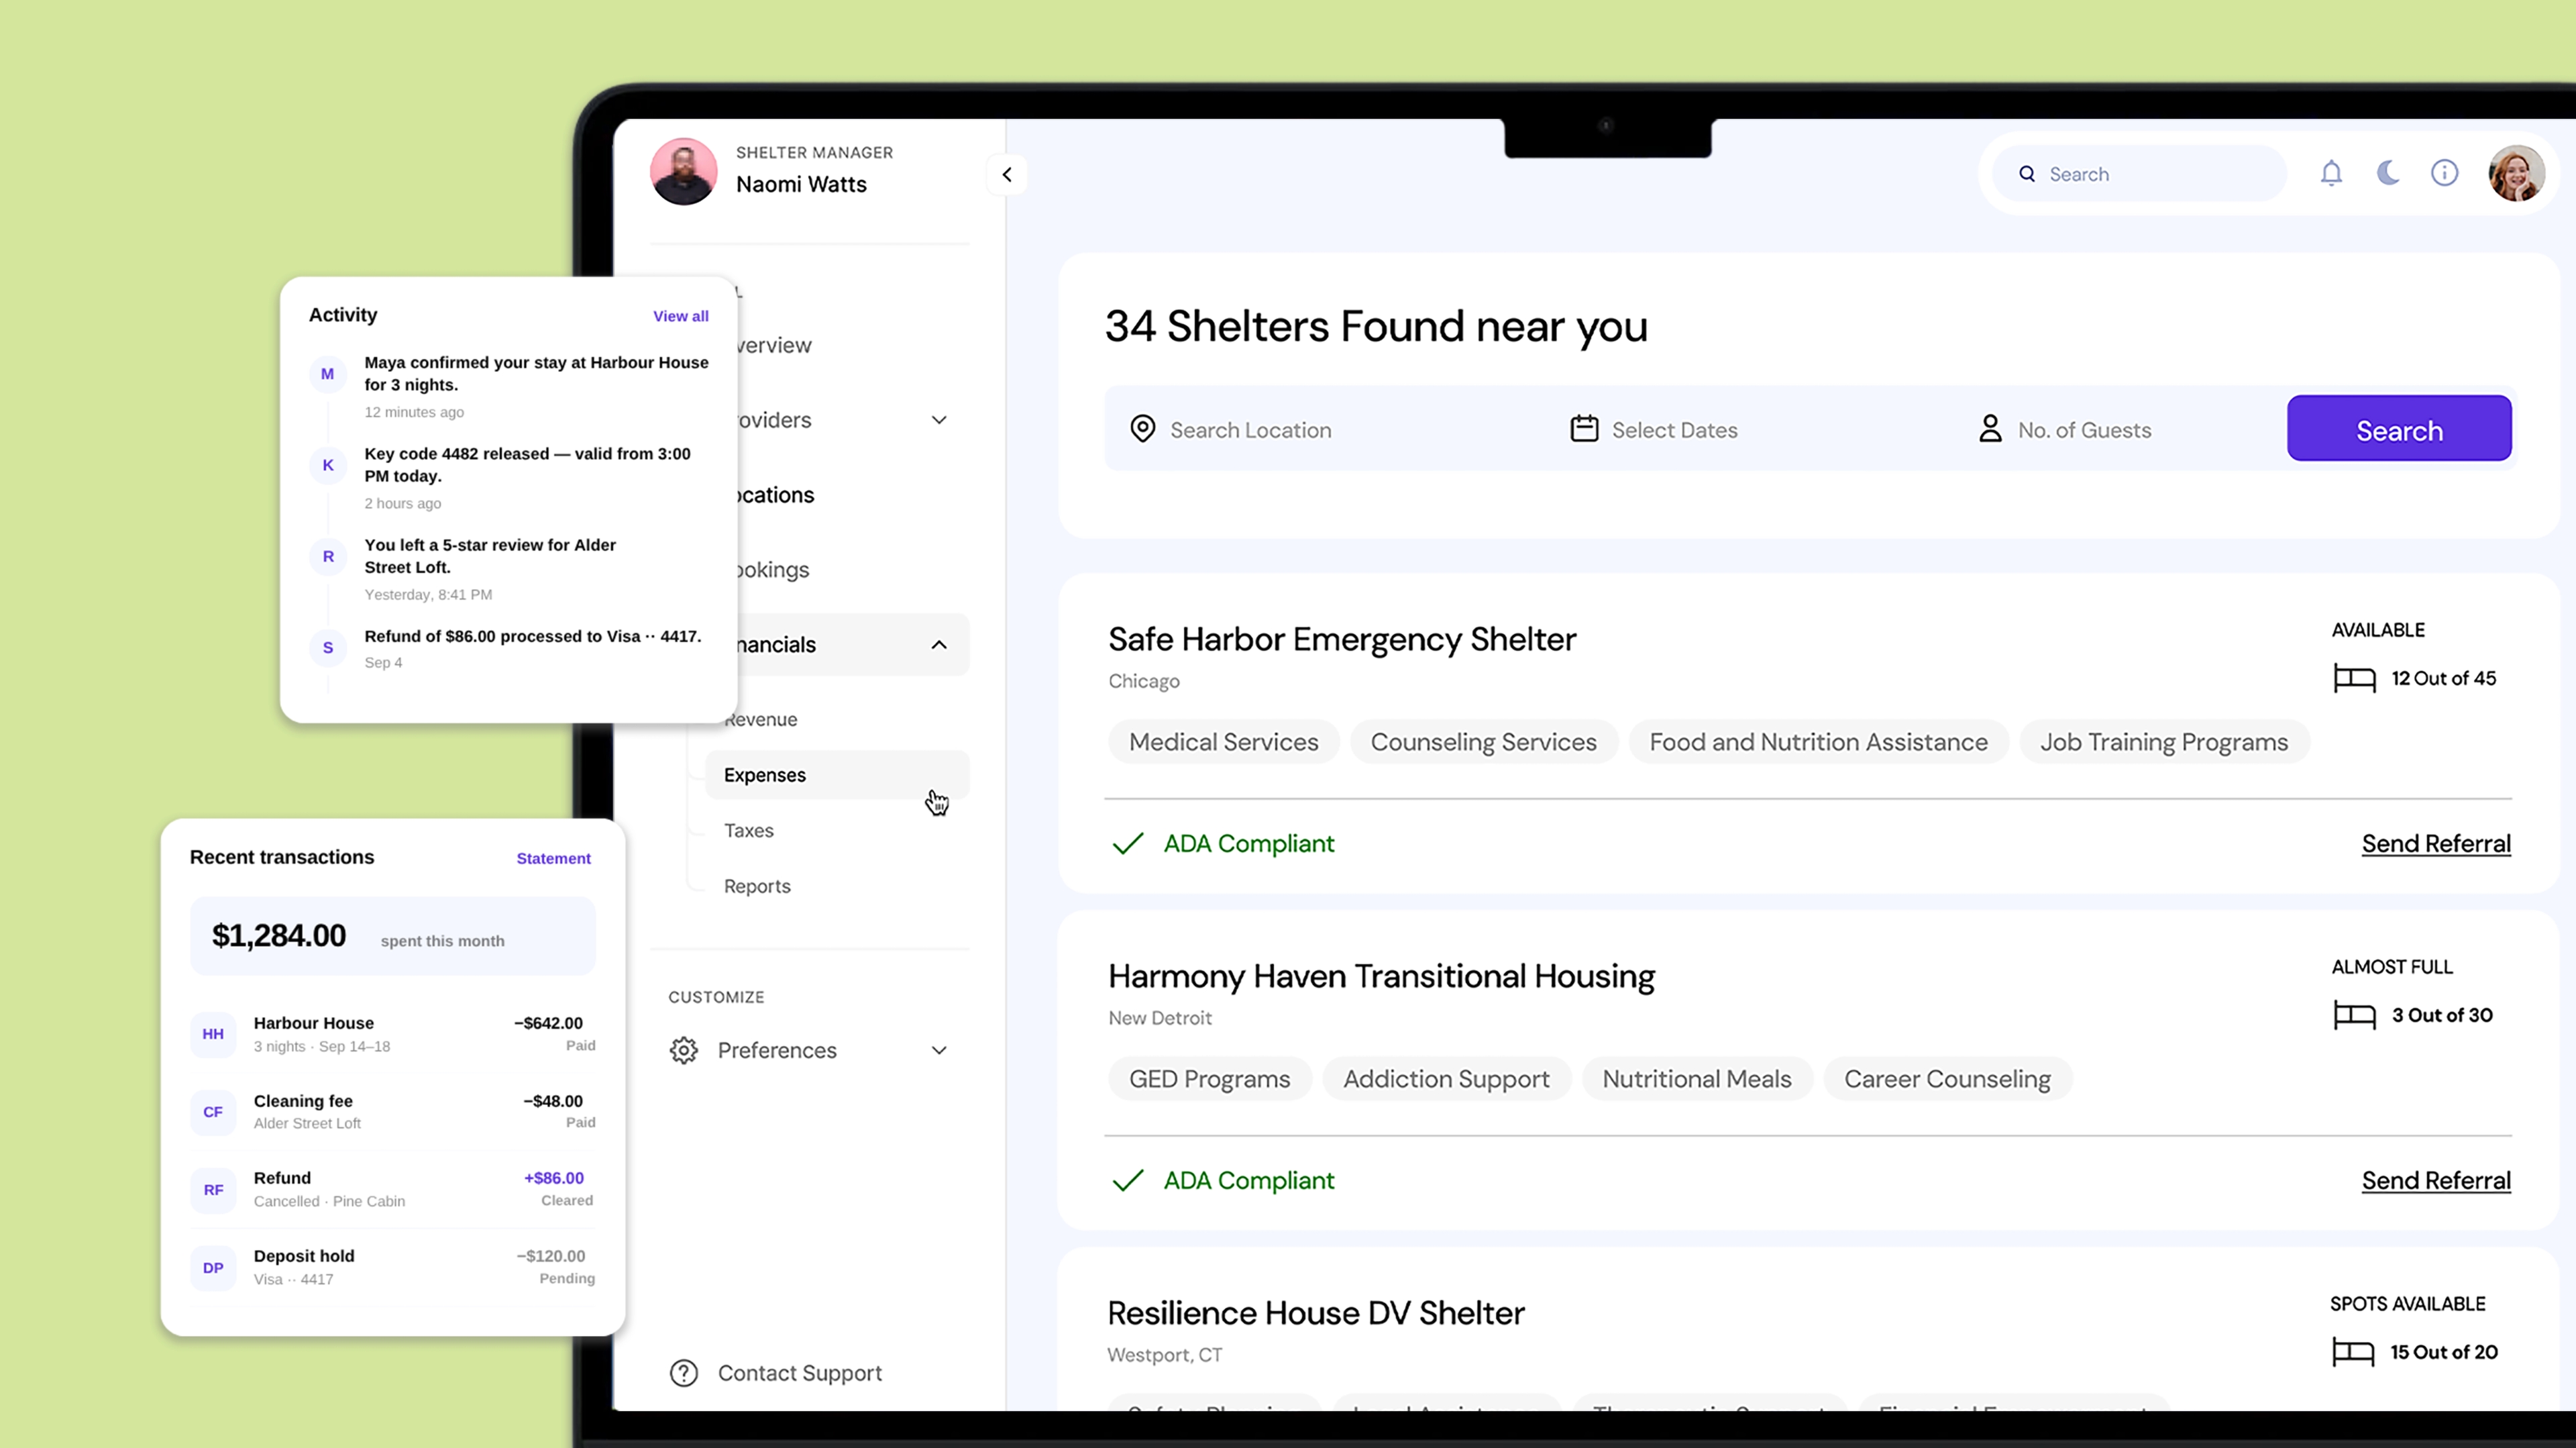This screenshot has height=1448, width=2576.
Task: Click the calendar icon beside Select Dates
Action: [x=1584, y=429]
